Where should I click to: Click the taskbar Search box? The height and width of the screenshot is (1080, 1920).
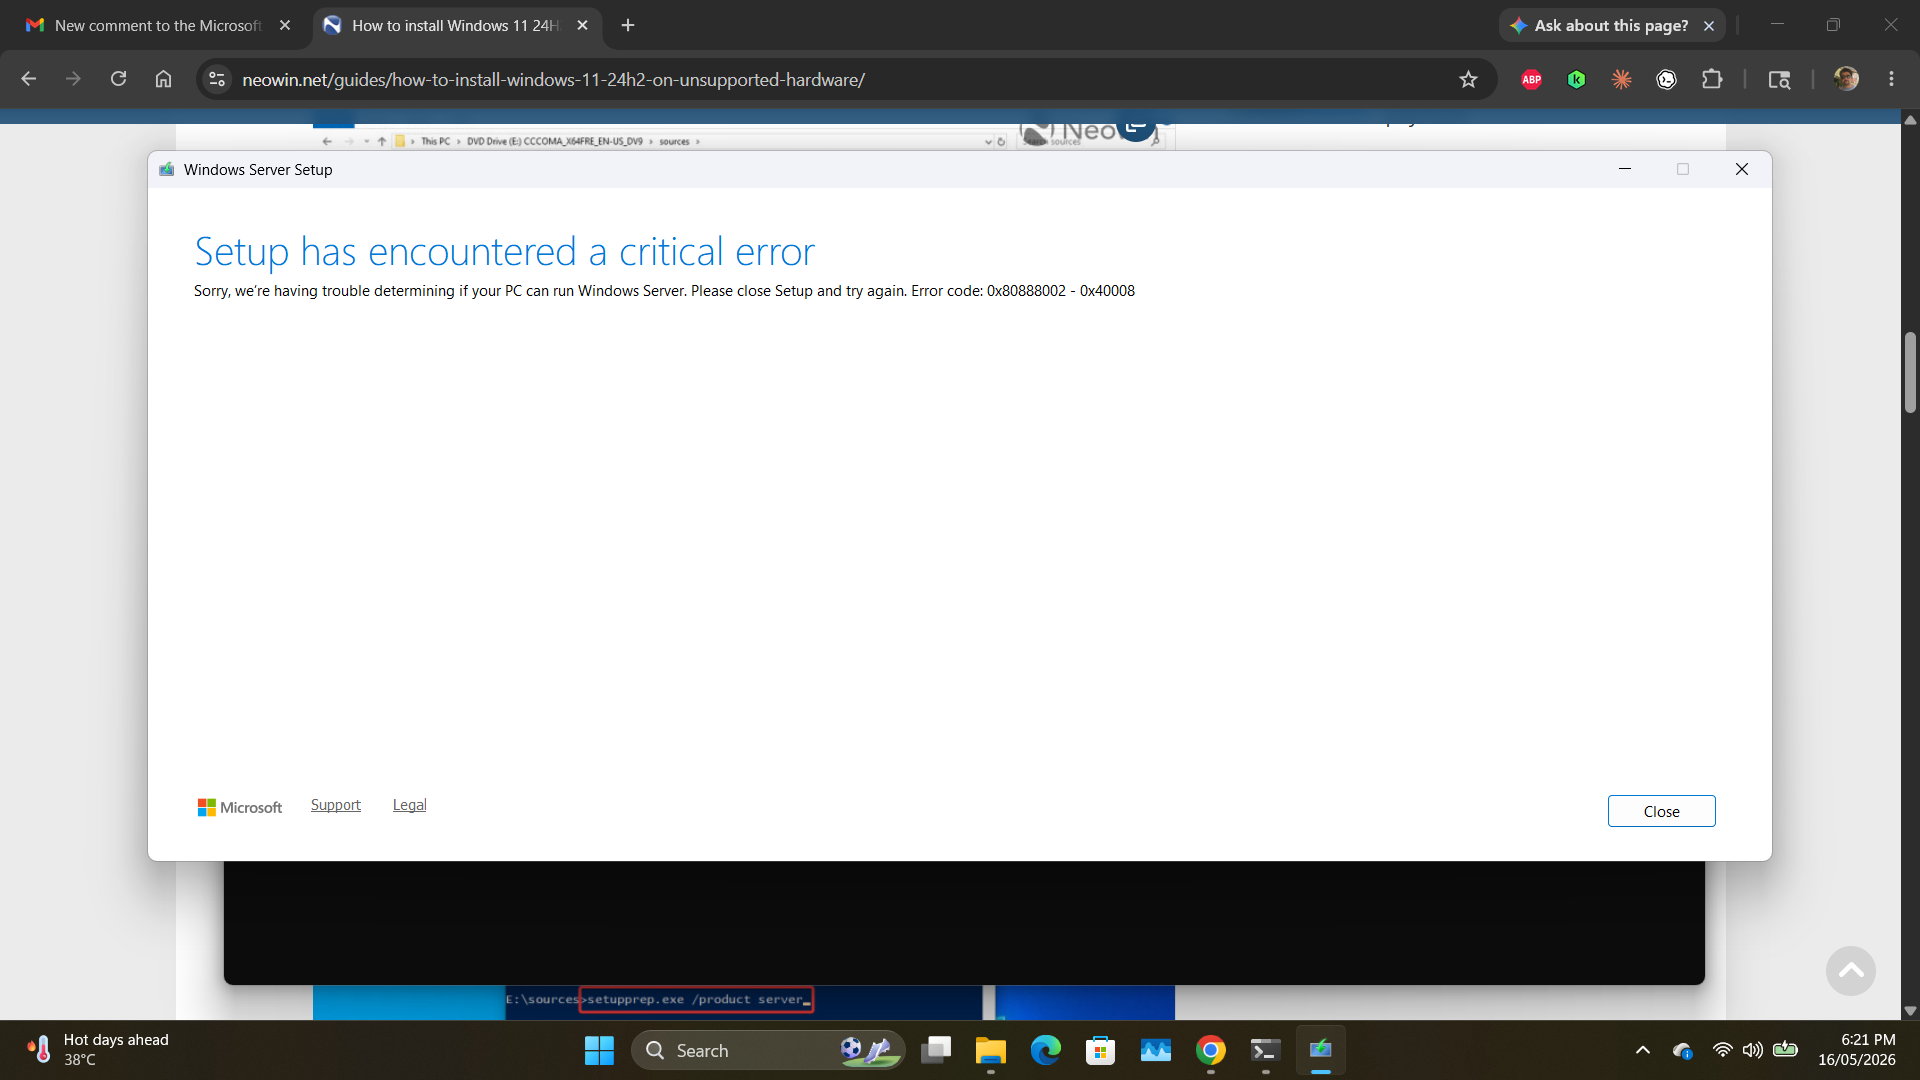[768, 1050]
